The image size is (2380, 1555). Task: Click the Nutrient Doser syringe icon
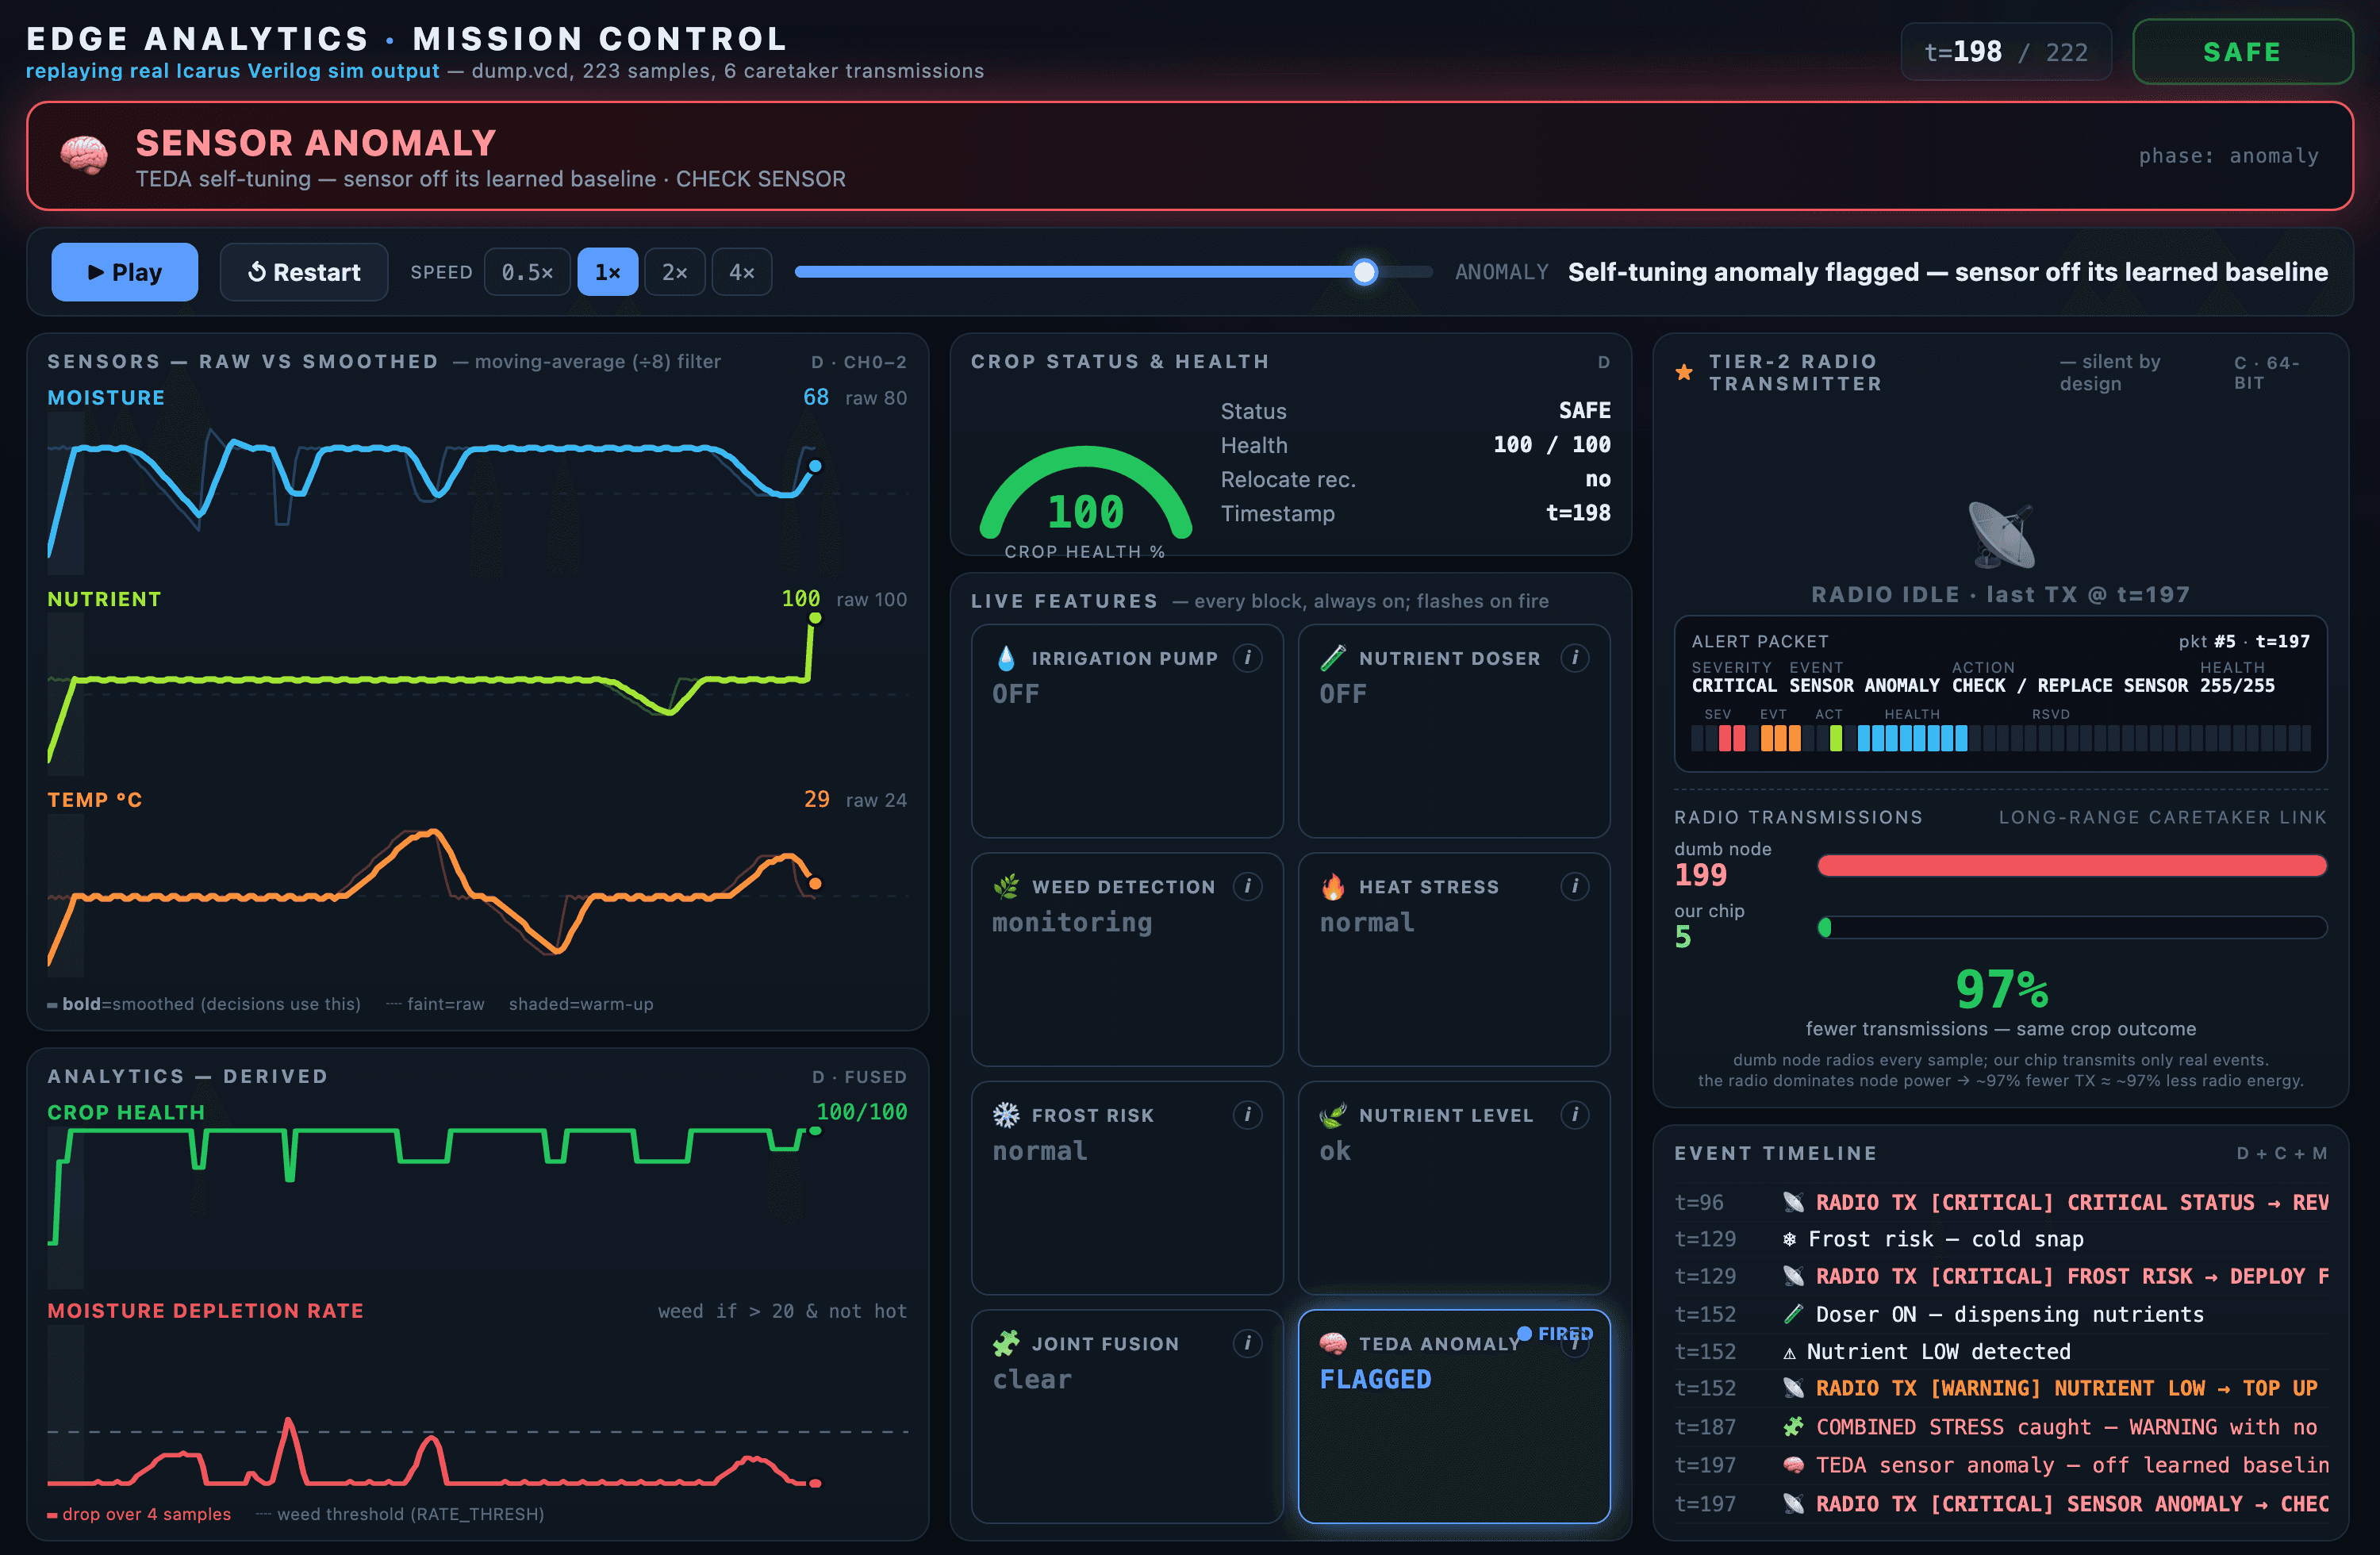(x=1333, y=658)
